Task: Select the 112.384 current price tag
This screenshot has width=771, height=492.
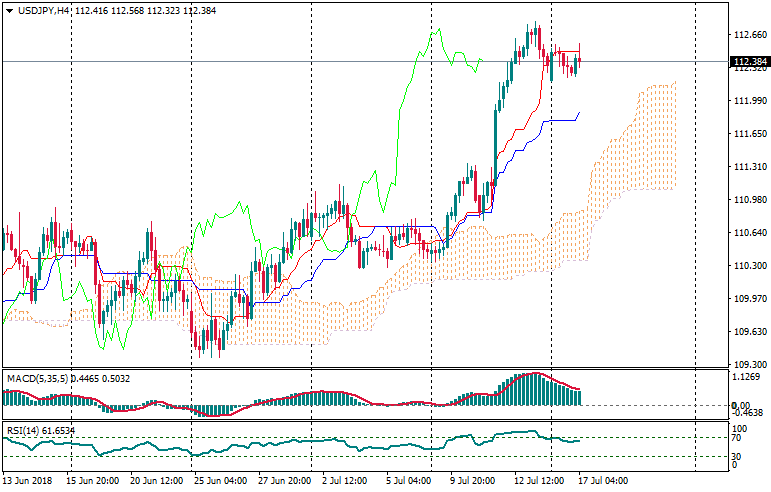Action: [x=749, y=62]
